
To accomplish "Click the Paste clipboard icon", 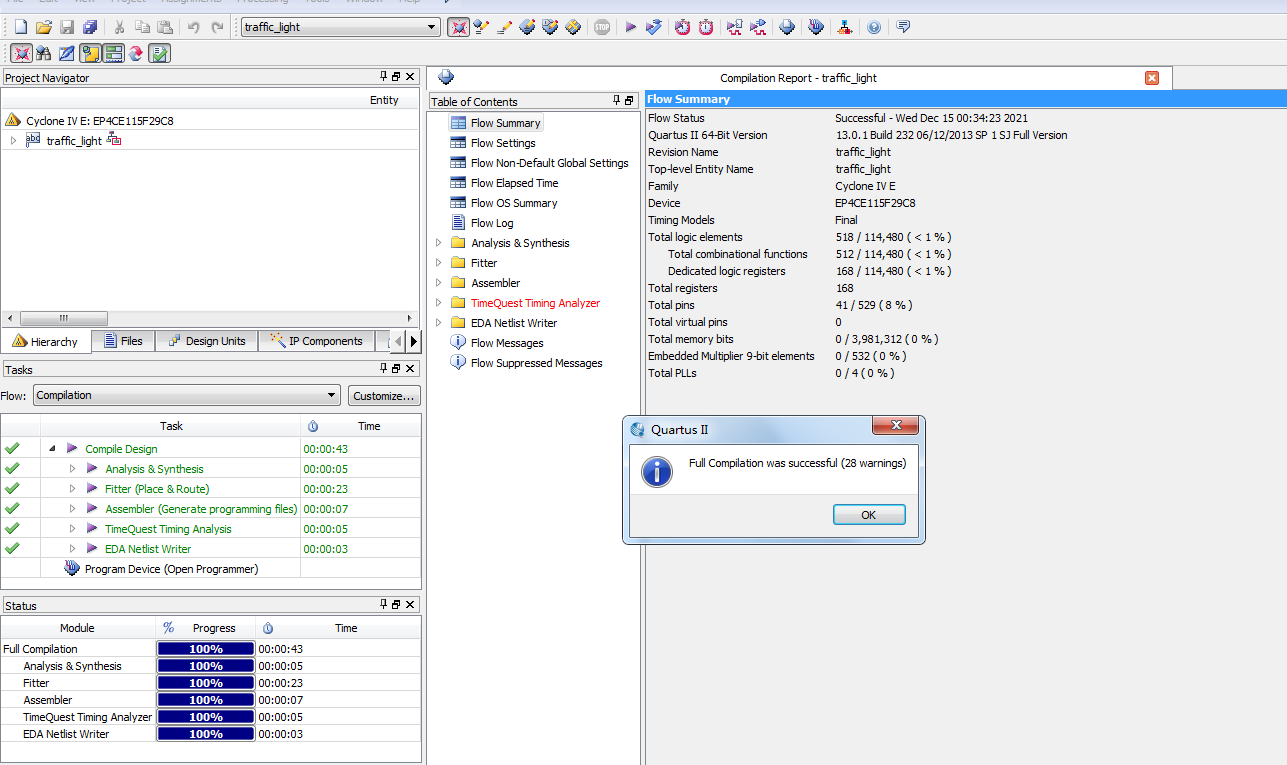I will (165, 27).
